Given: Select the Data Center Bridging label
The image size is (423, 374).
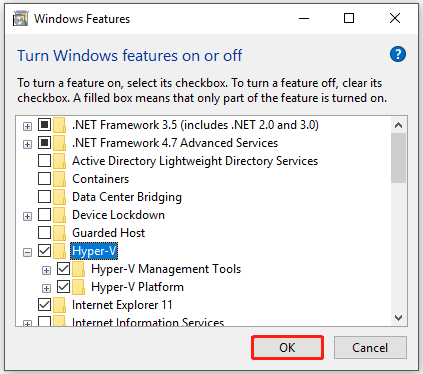Looking at the screenshot, I should (127, 197).
